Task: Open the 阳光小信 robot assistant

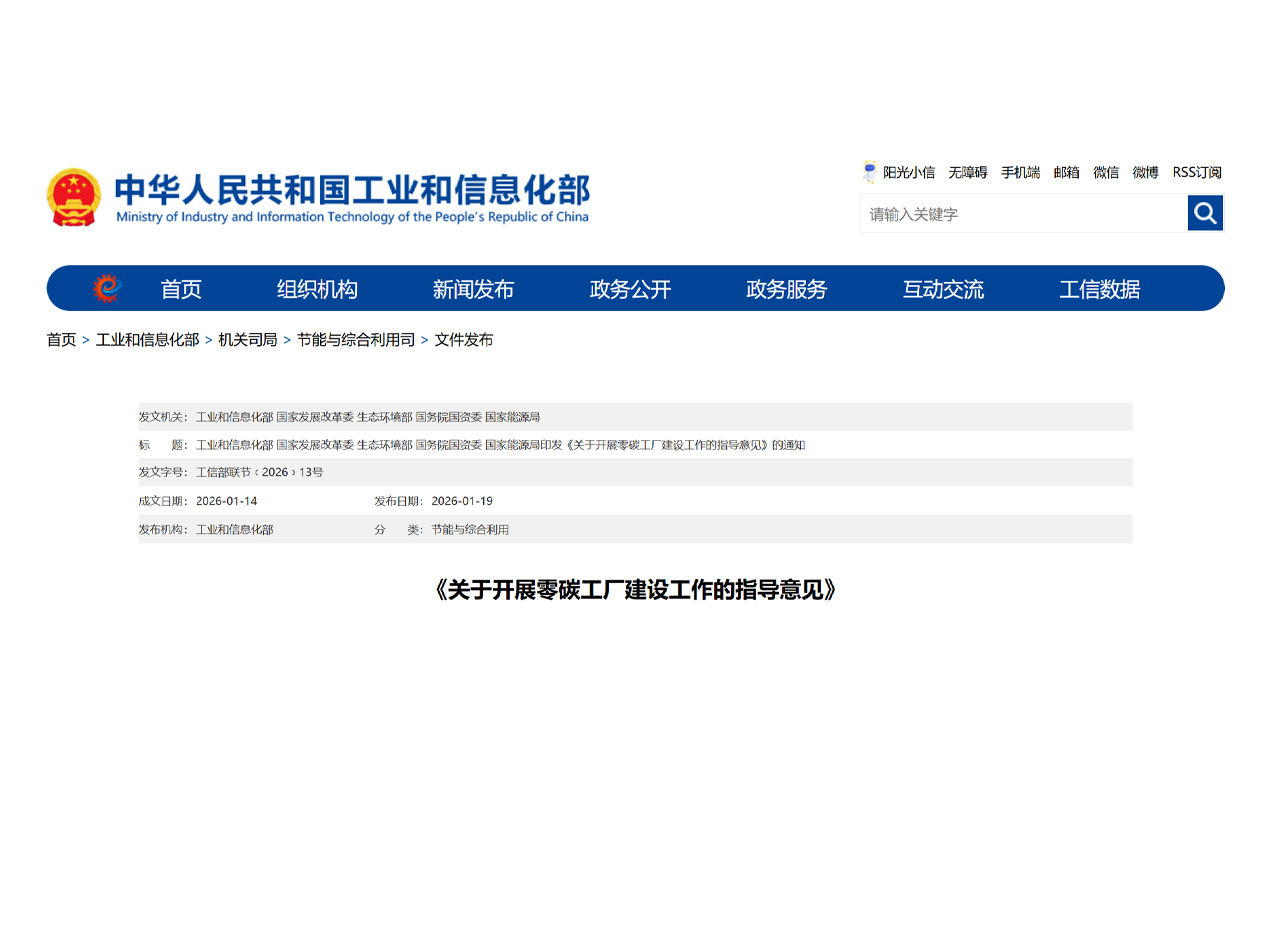Action: [x=898, y=172]
